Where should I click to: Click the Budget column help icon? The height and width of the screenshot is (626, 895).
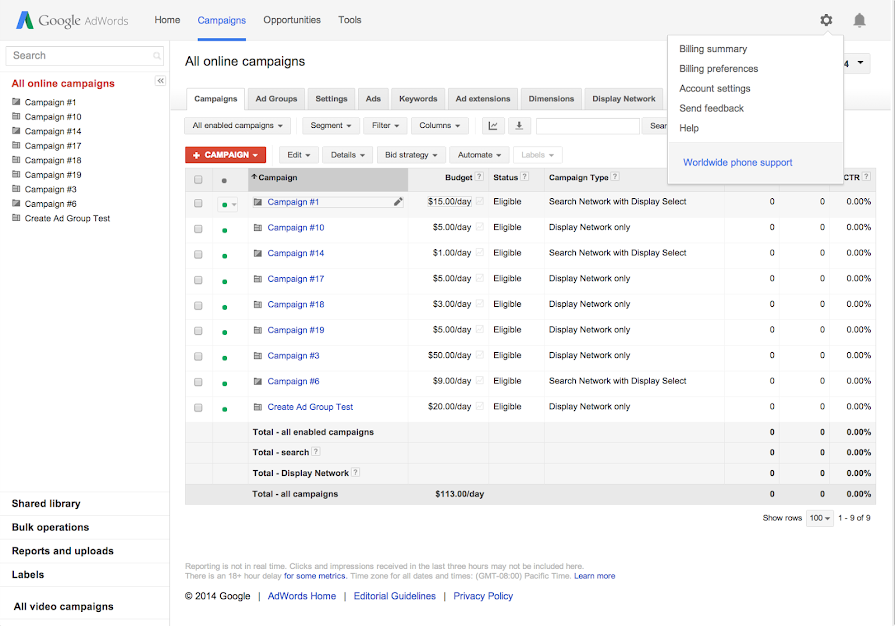479,177
